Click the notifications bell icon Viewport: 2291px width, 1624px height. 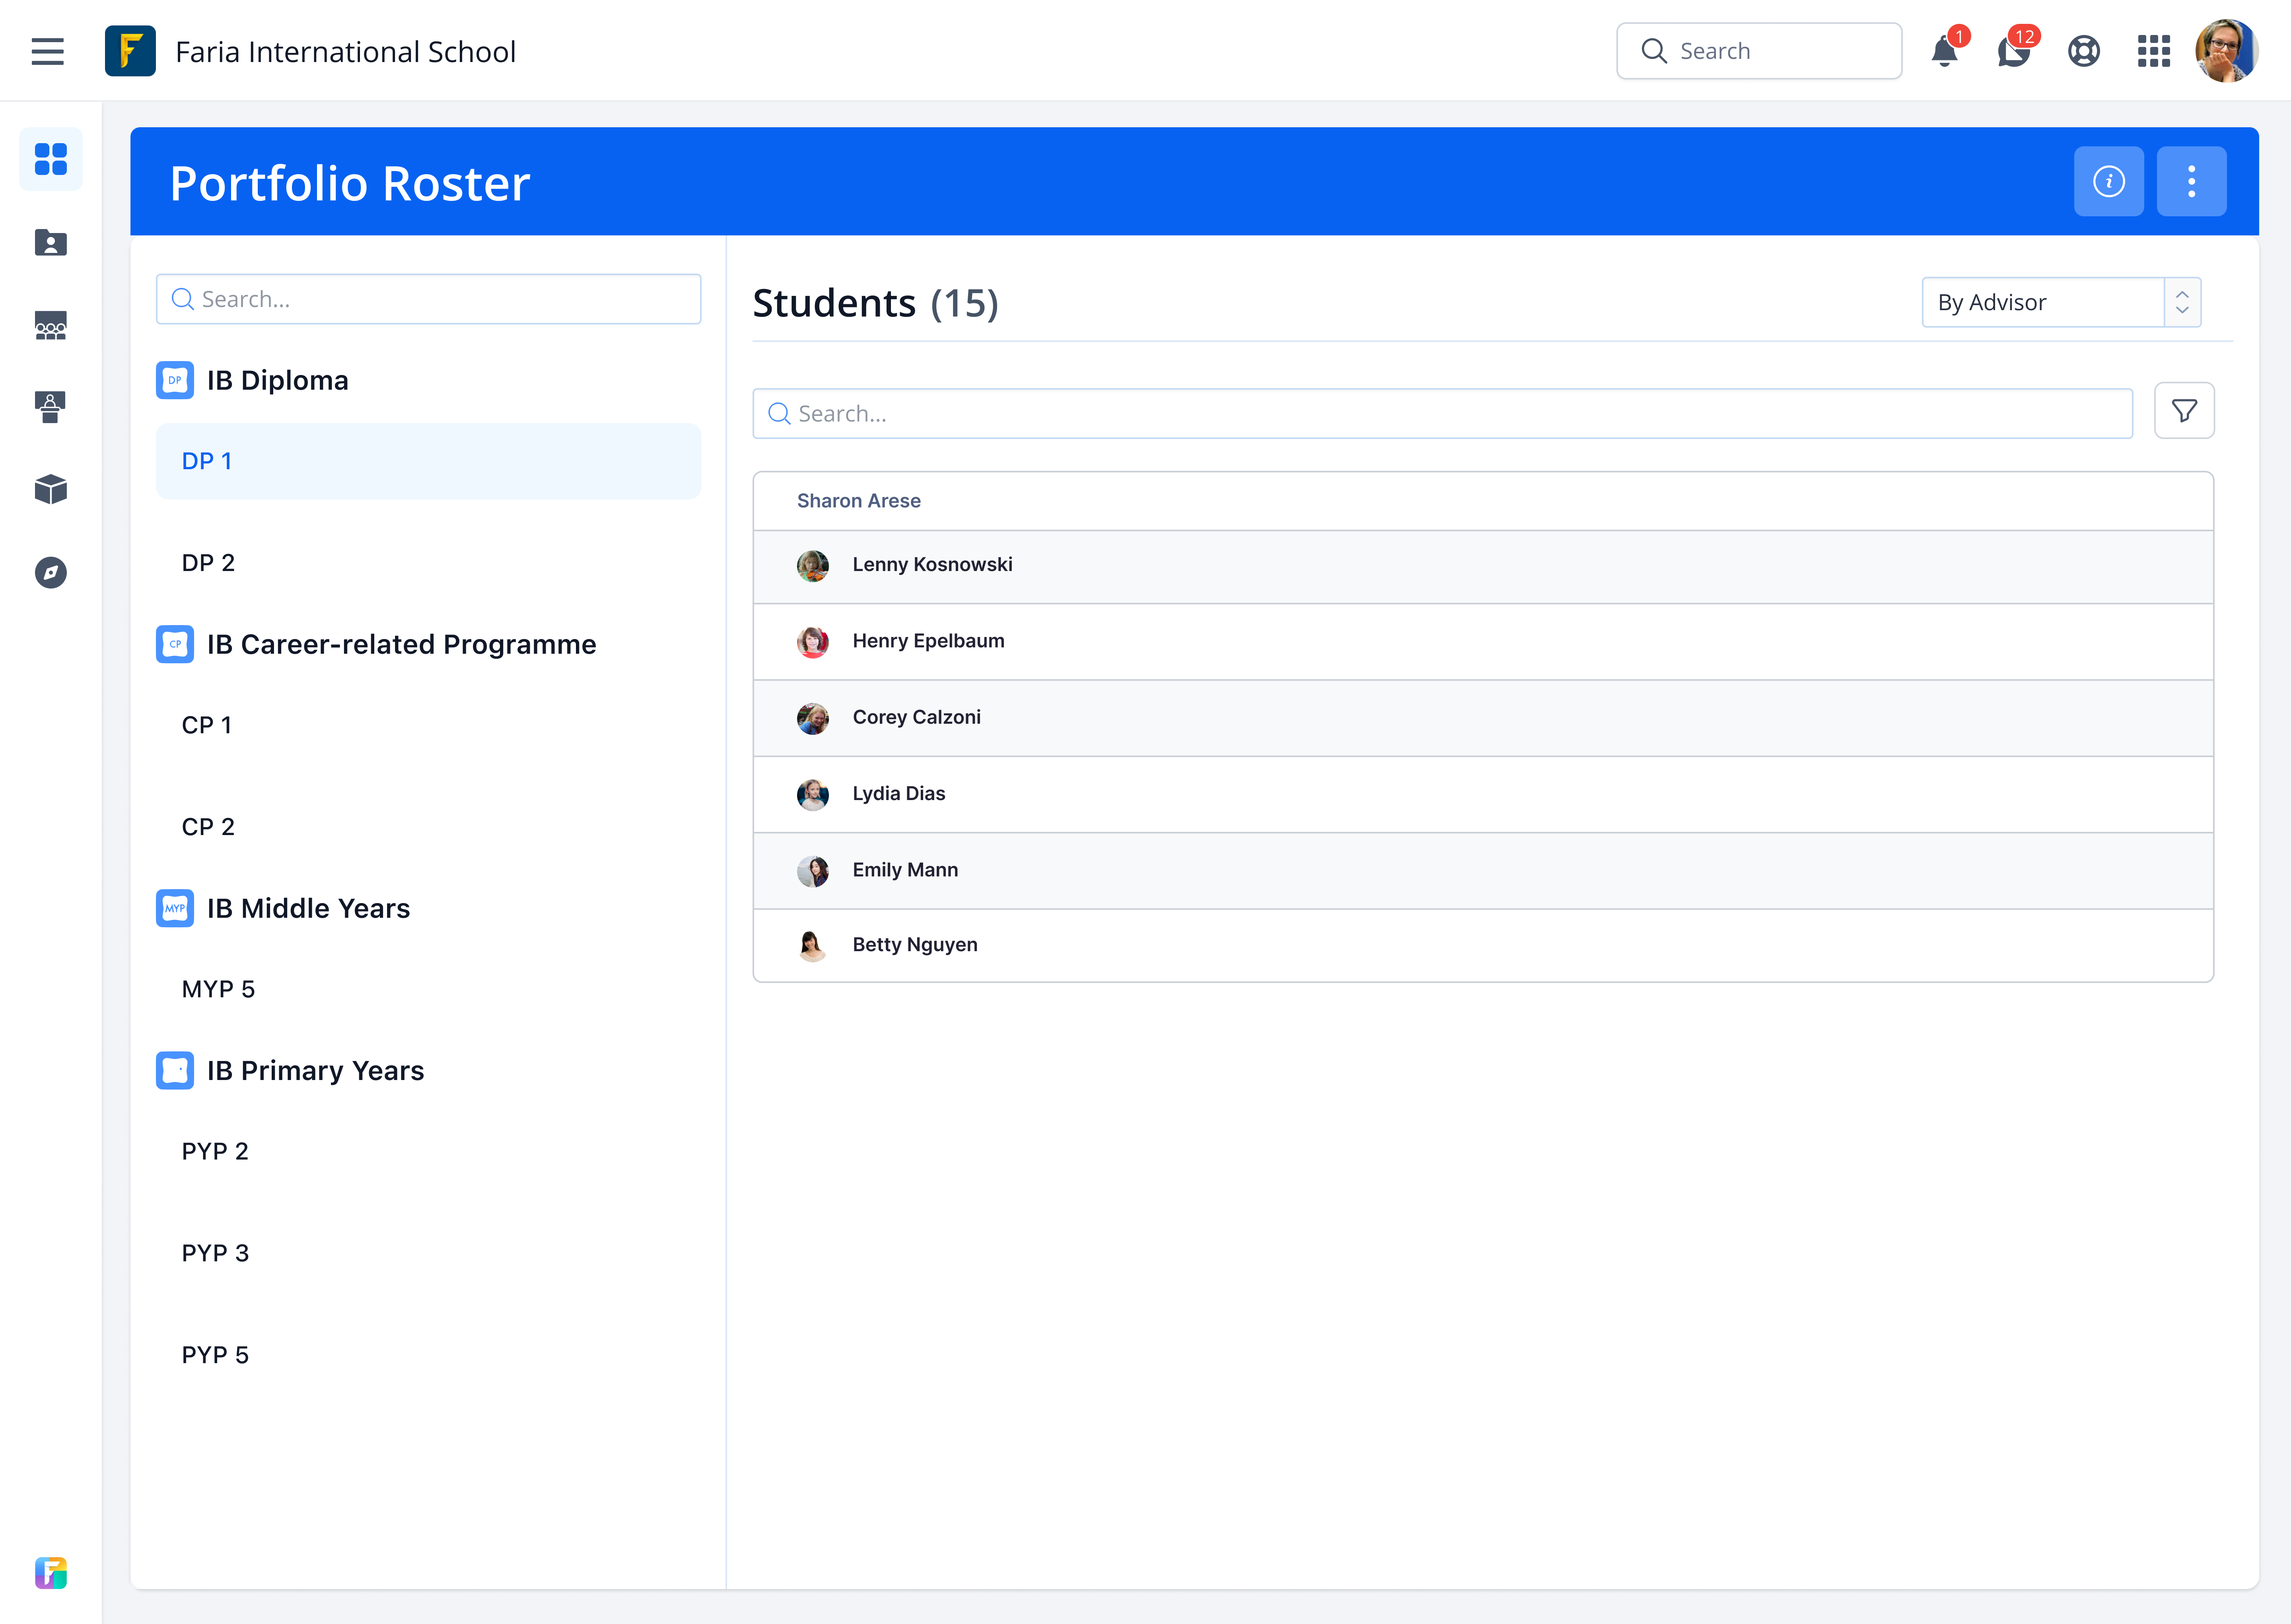1944,51
